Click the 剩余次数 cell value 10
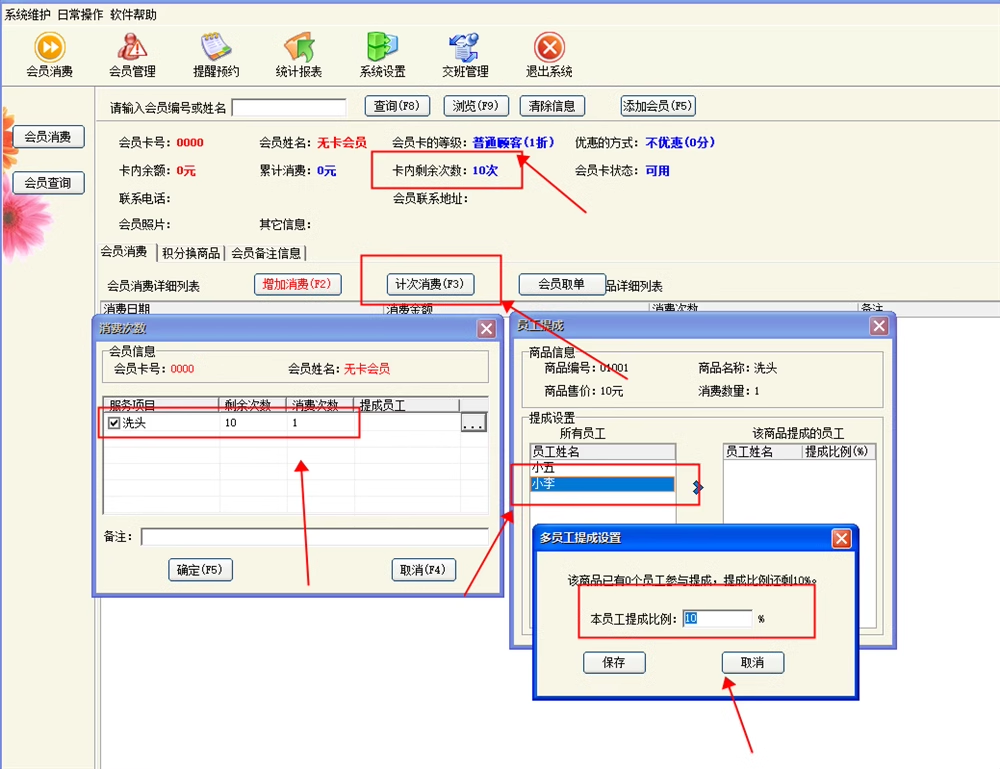Image resolution: width=1000 pixels, height=769 pixels. [x=253, y=423]
